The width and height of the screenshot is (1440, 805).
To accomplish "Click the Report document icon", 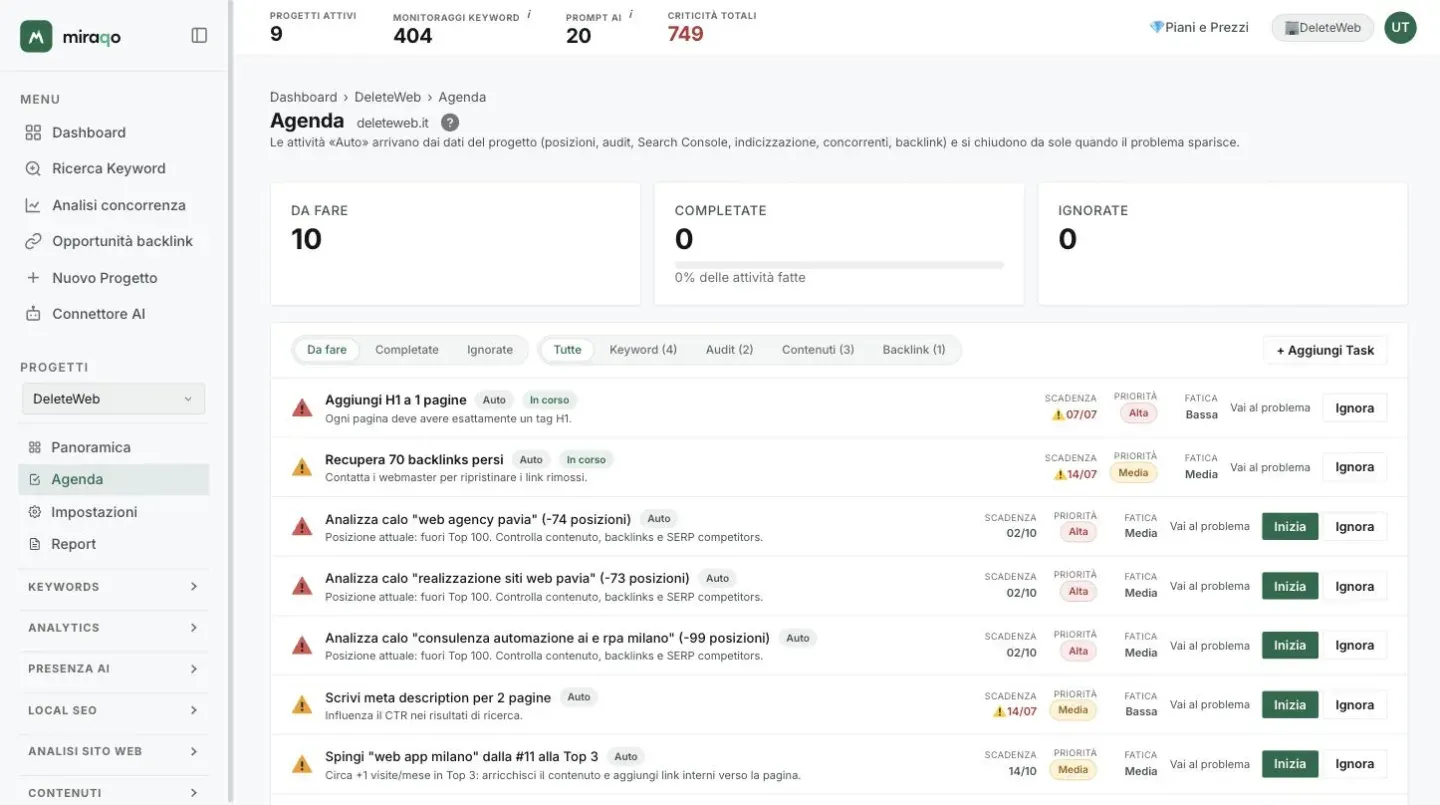I will (35, 545).
